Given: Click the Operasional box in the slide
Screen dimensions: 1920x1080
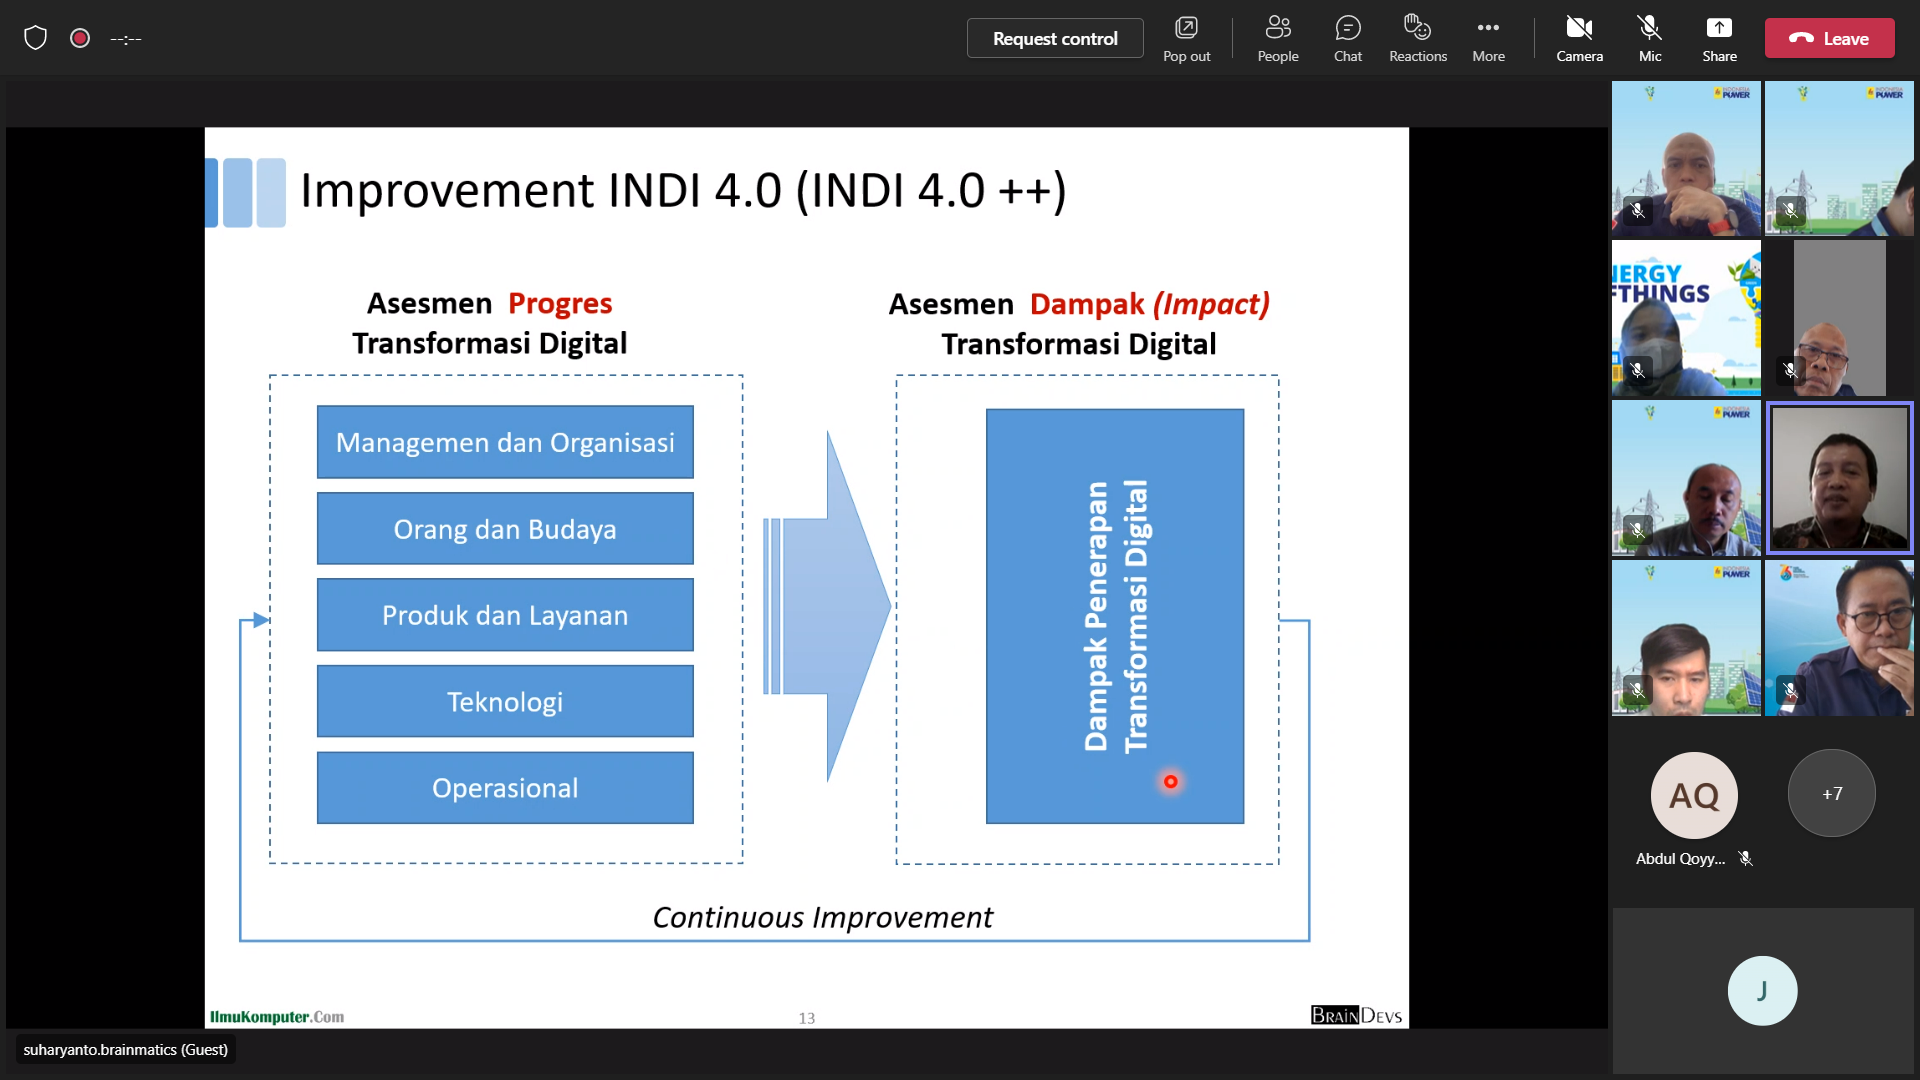Looking at the screenshot, I should pyautogui.click(x=505, y=788).
